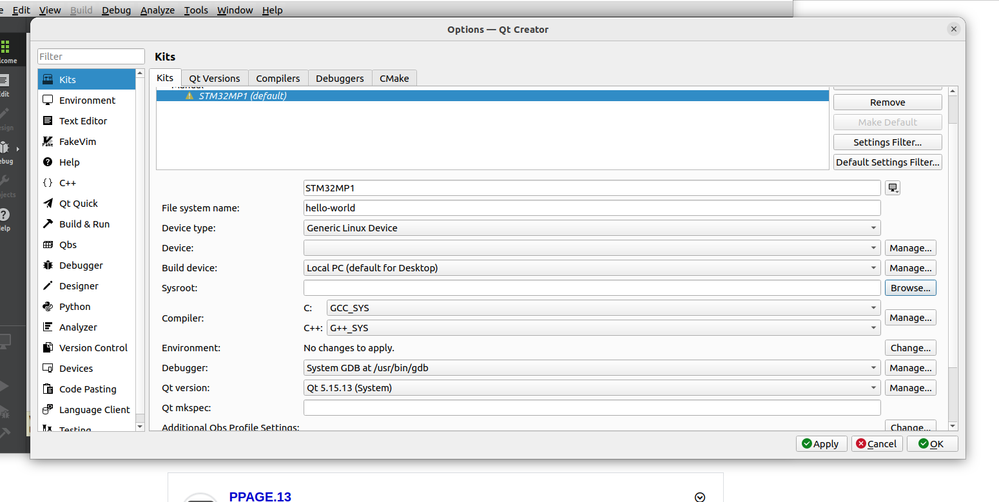Click the options Filter field
Viewport: 999px width, 502px height.
[x=91, y=56]
